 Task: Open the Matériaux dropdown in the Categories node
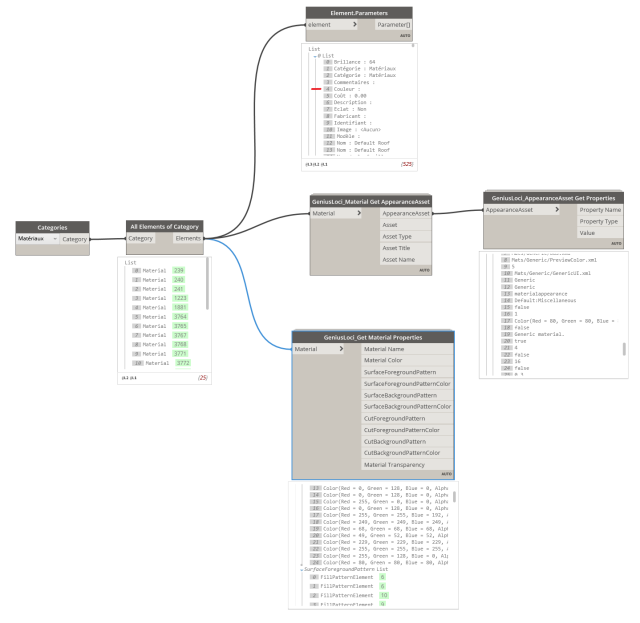tap(38, 239)
